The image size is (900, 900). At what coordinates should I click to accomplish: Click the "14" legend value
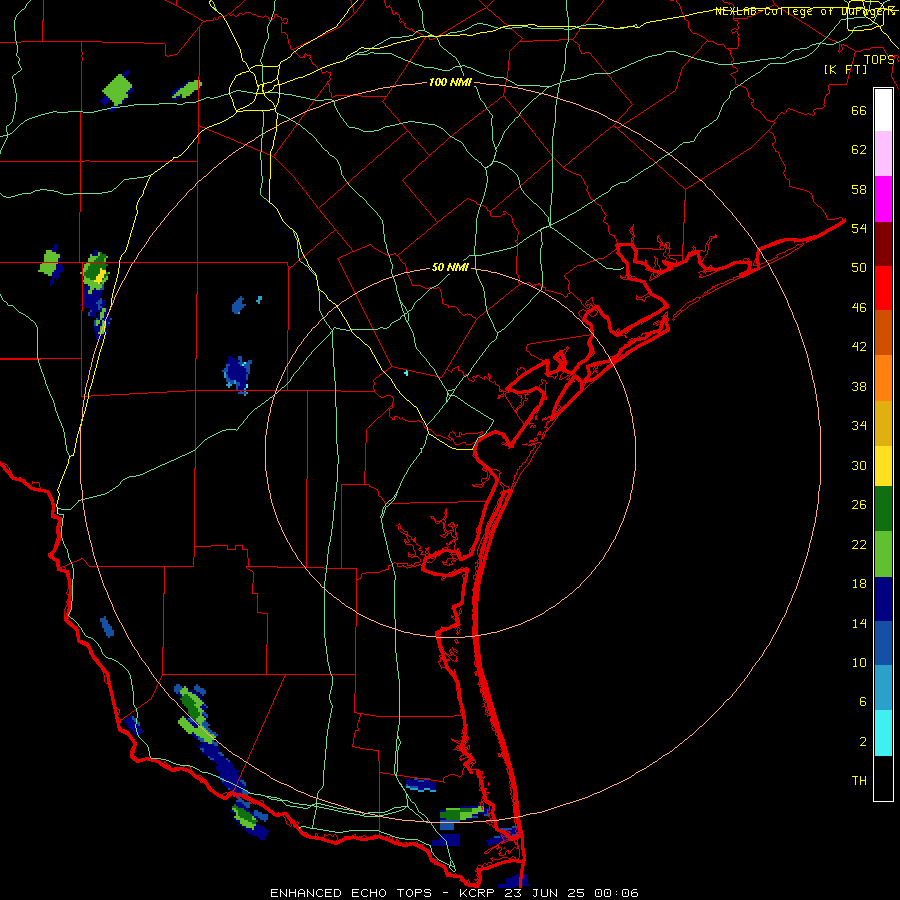click(x=859, y=623)
